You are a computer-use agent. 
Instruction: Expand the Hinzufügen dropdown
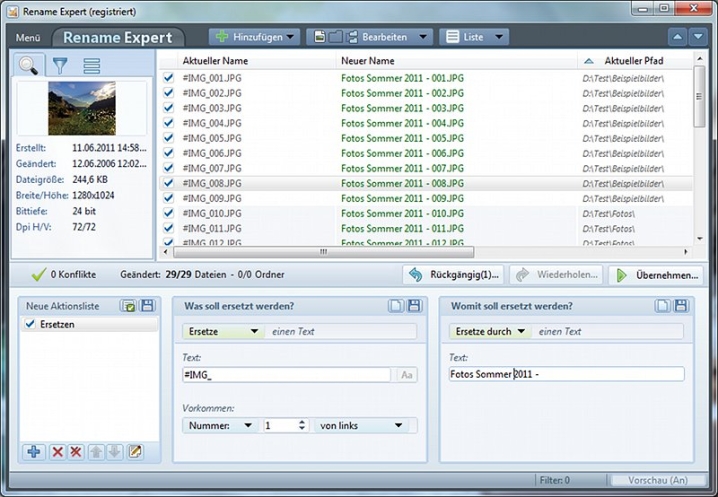click(x=254, y=37)
